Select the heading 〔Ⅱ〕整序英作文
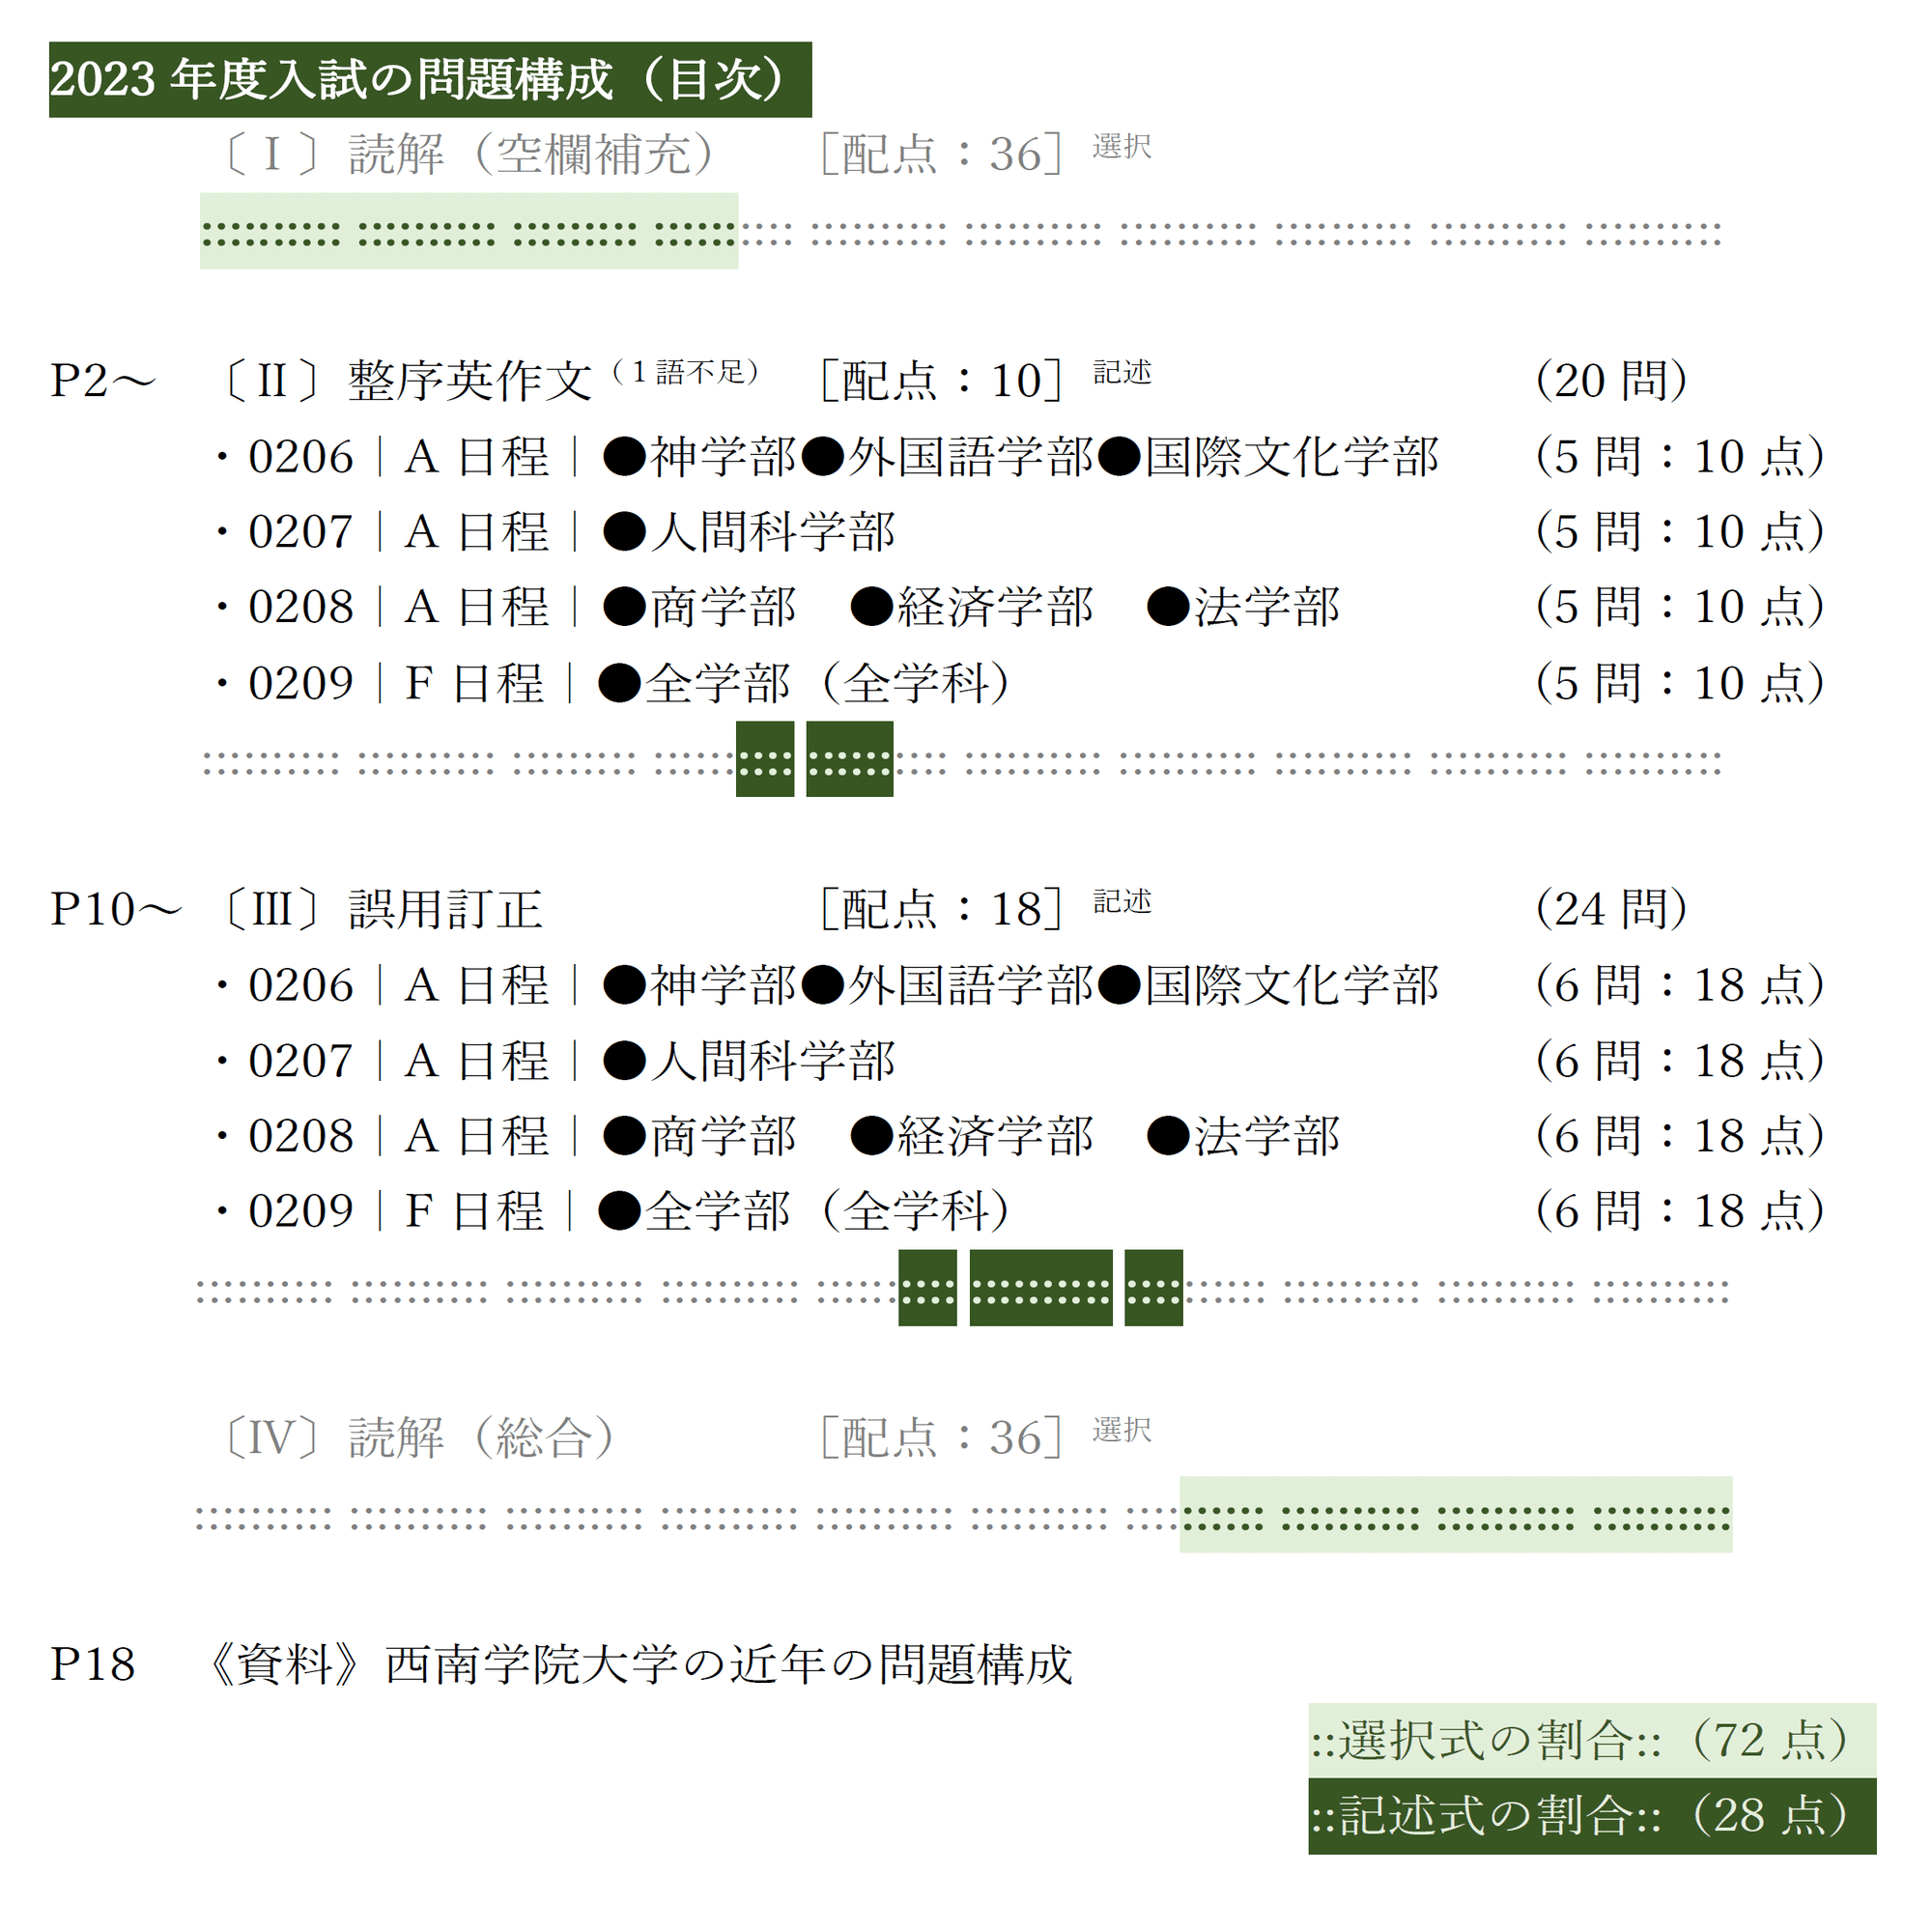Viewport: 1932px width, 1932px height. click(x=408, y=380)
